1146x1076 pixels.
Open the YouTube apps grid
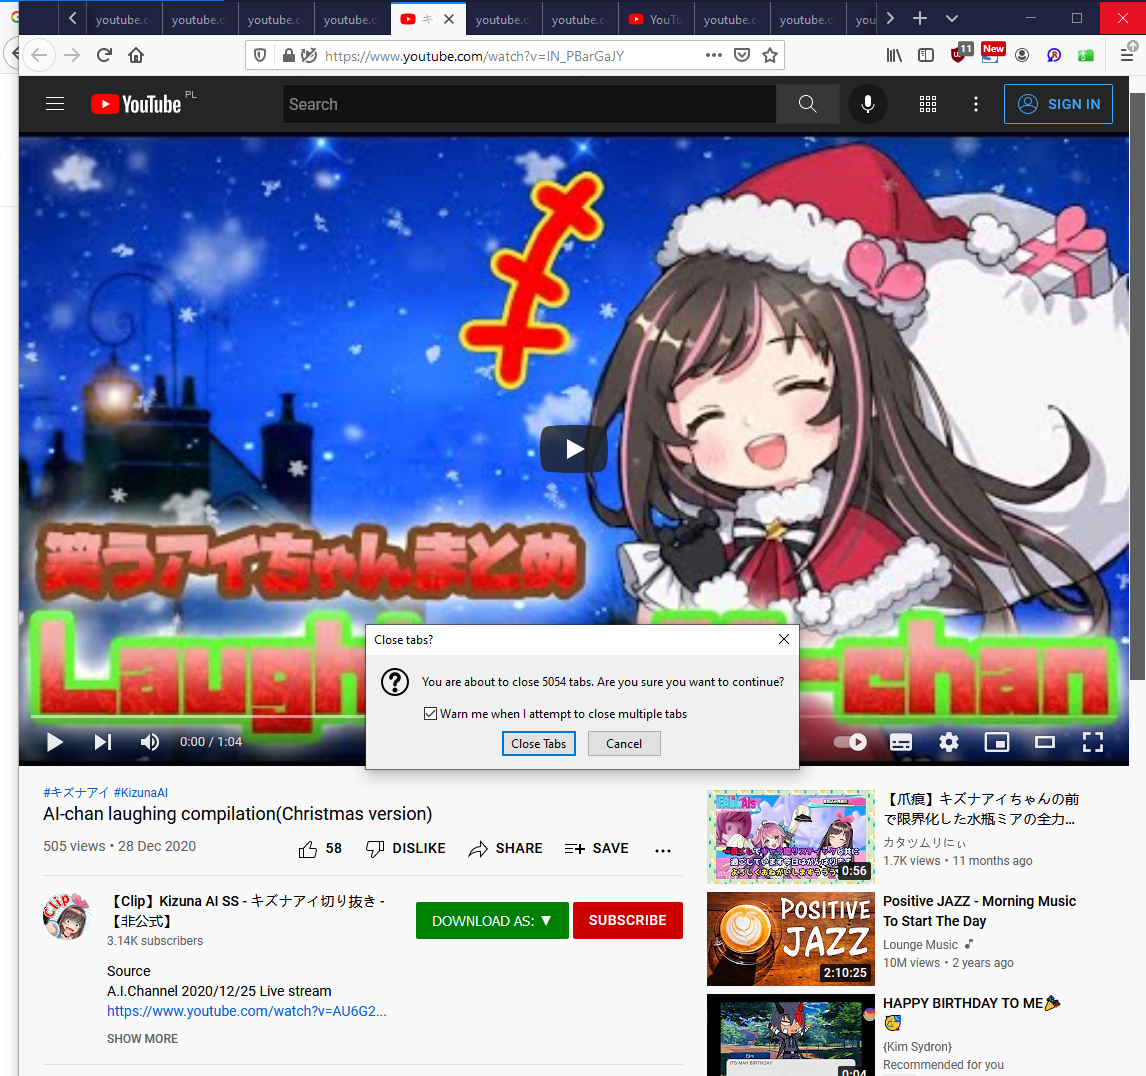[x=927, y=104]
